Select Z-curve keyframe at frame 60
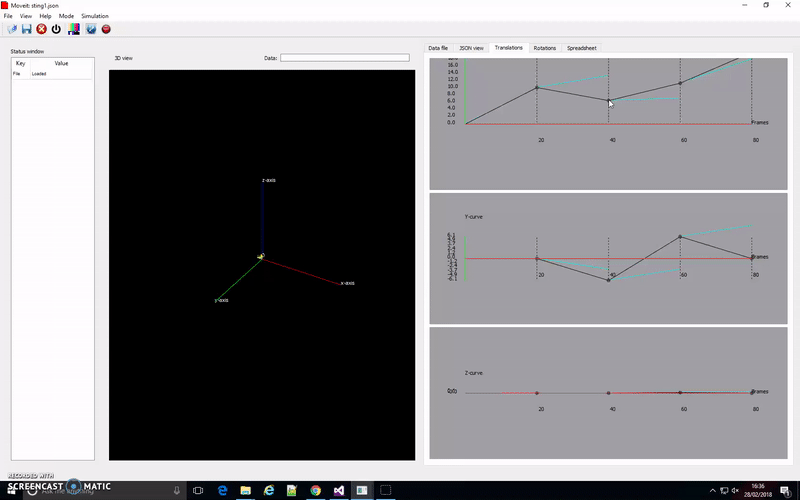Image resolution: width=800 pixels, height=500 pixels. tap(680, 392)
